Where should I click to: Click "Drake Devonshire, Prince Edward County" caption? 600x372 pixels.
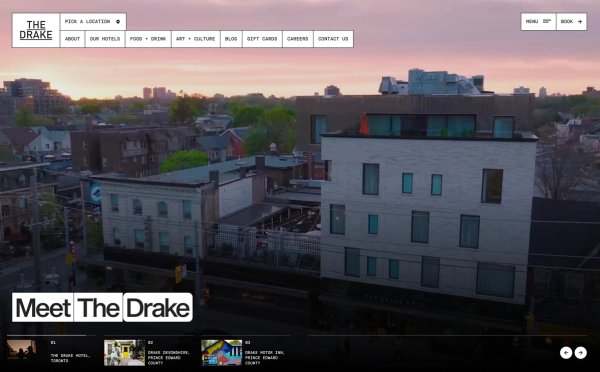[x=169, y=357]
